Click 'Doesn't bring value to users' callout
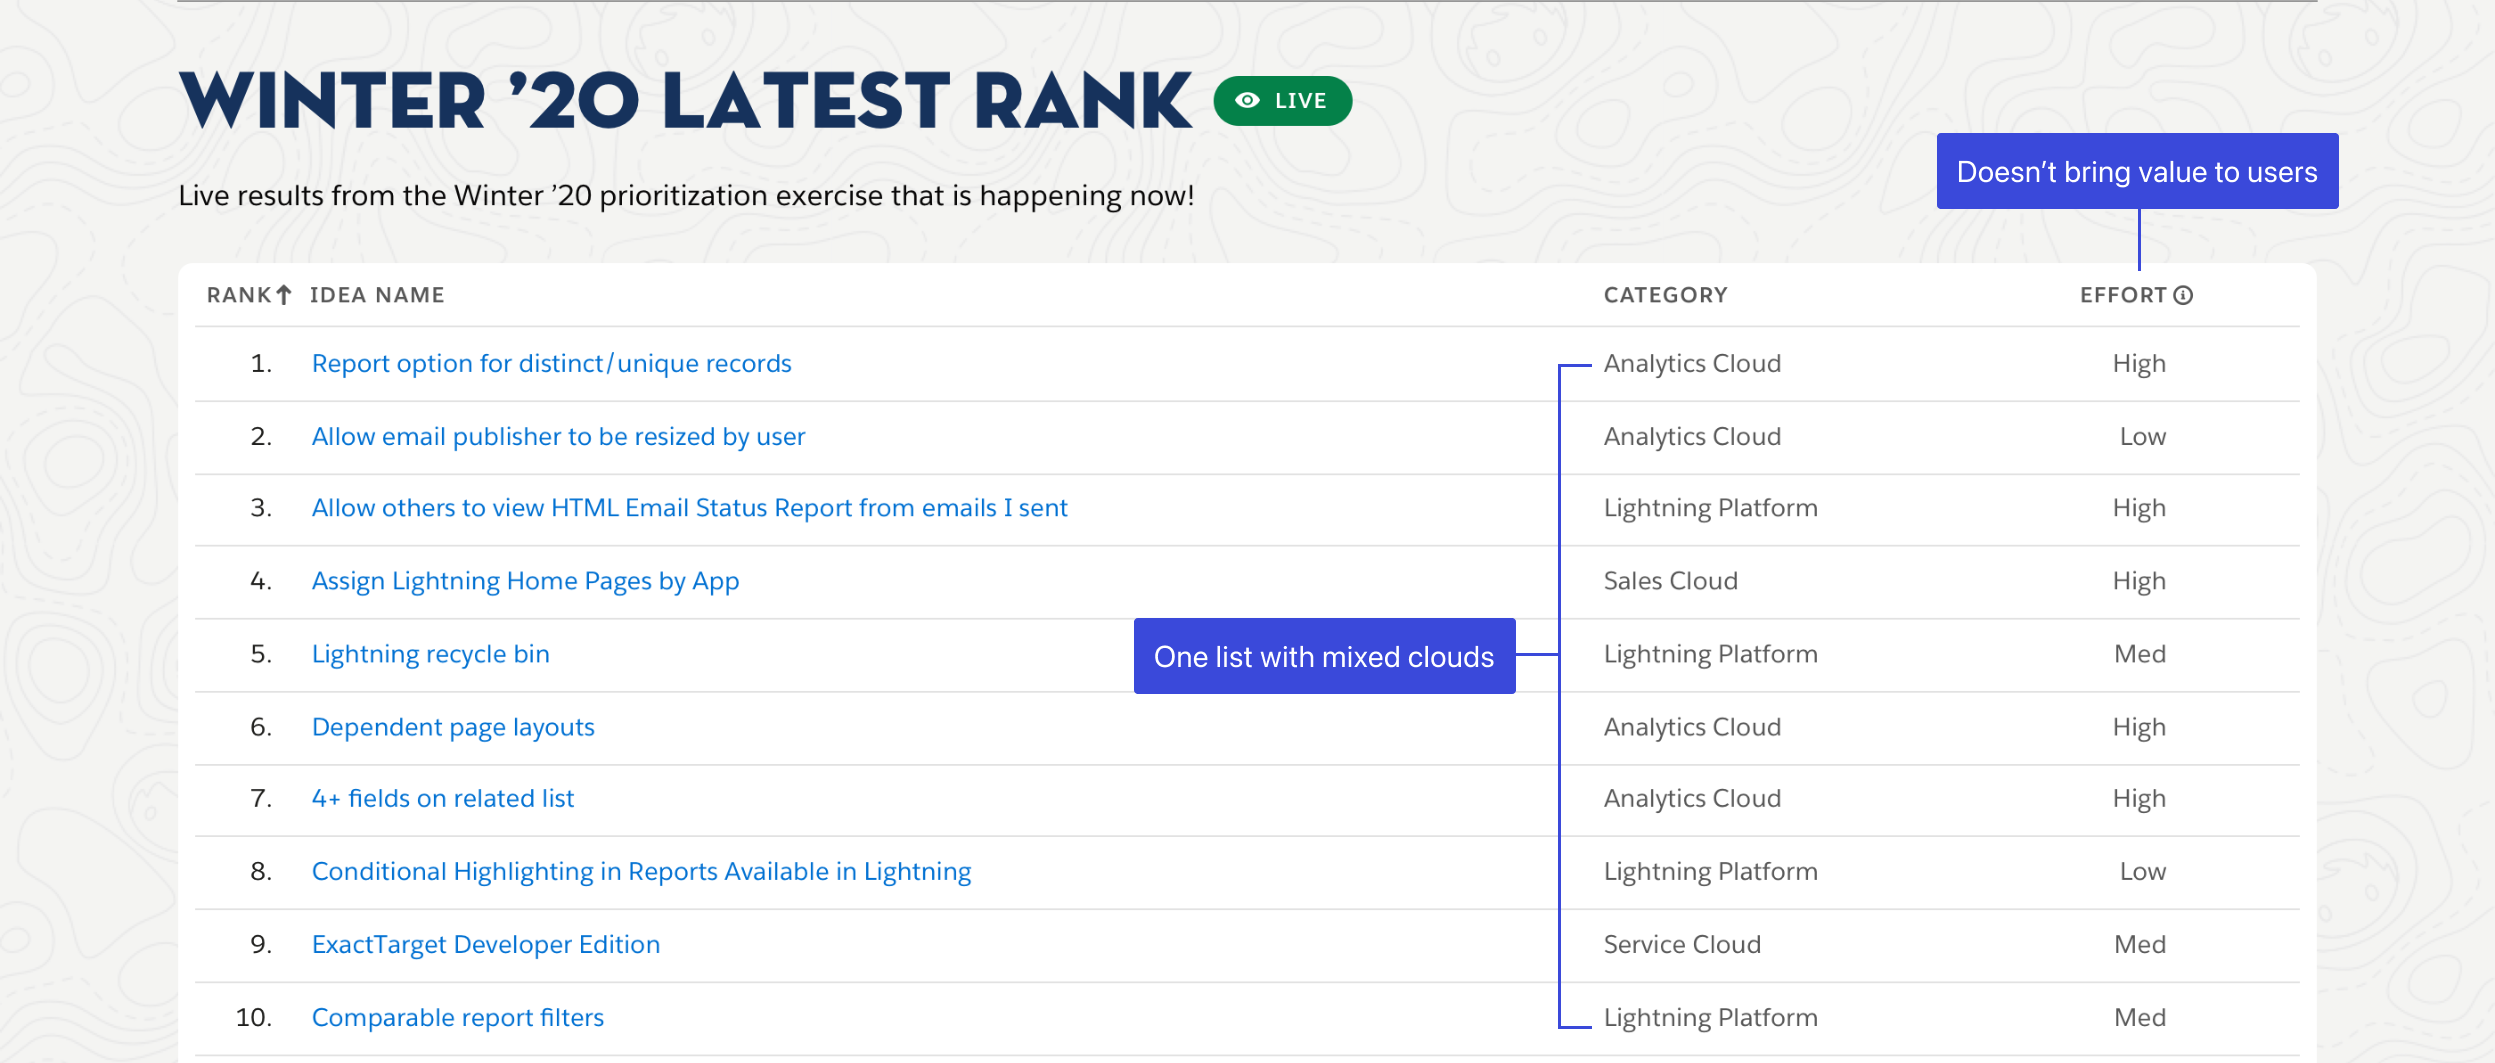This screenshot has width=2495, height=1063. point(2137,172)
